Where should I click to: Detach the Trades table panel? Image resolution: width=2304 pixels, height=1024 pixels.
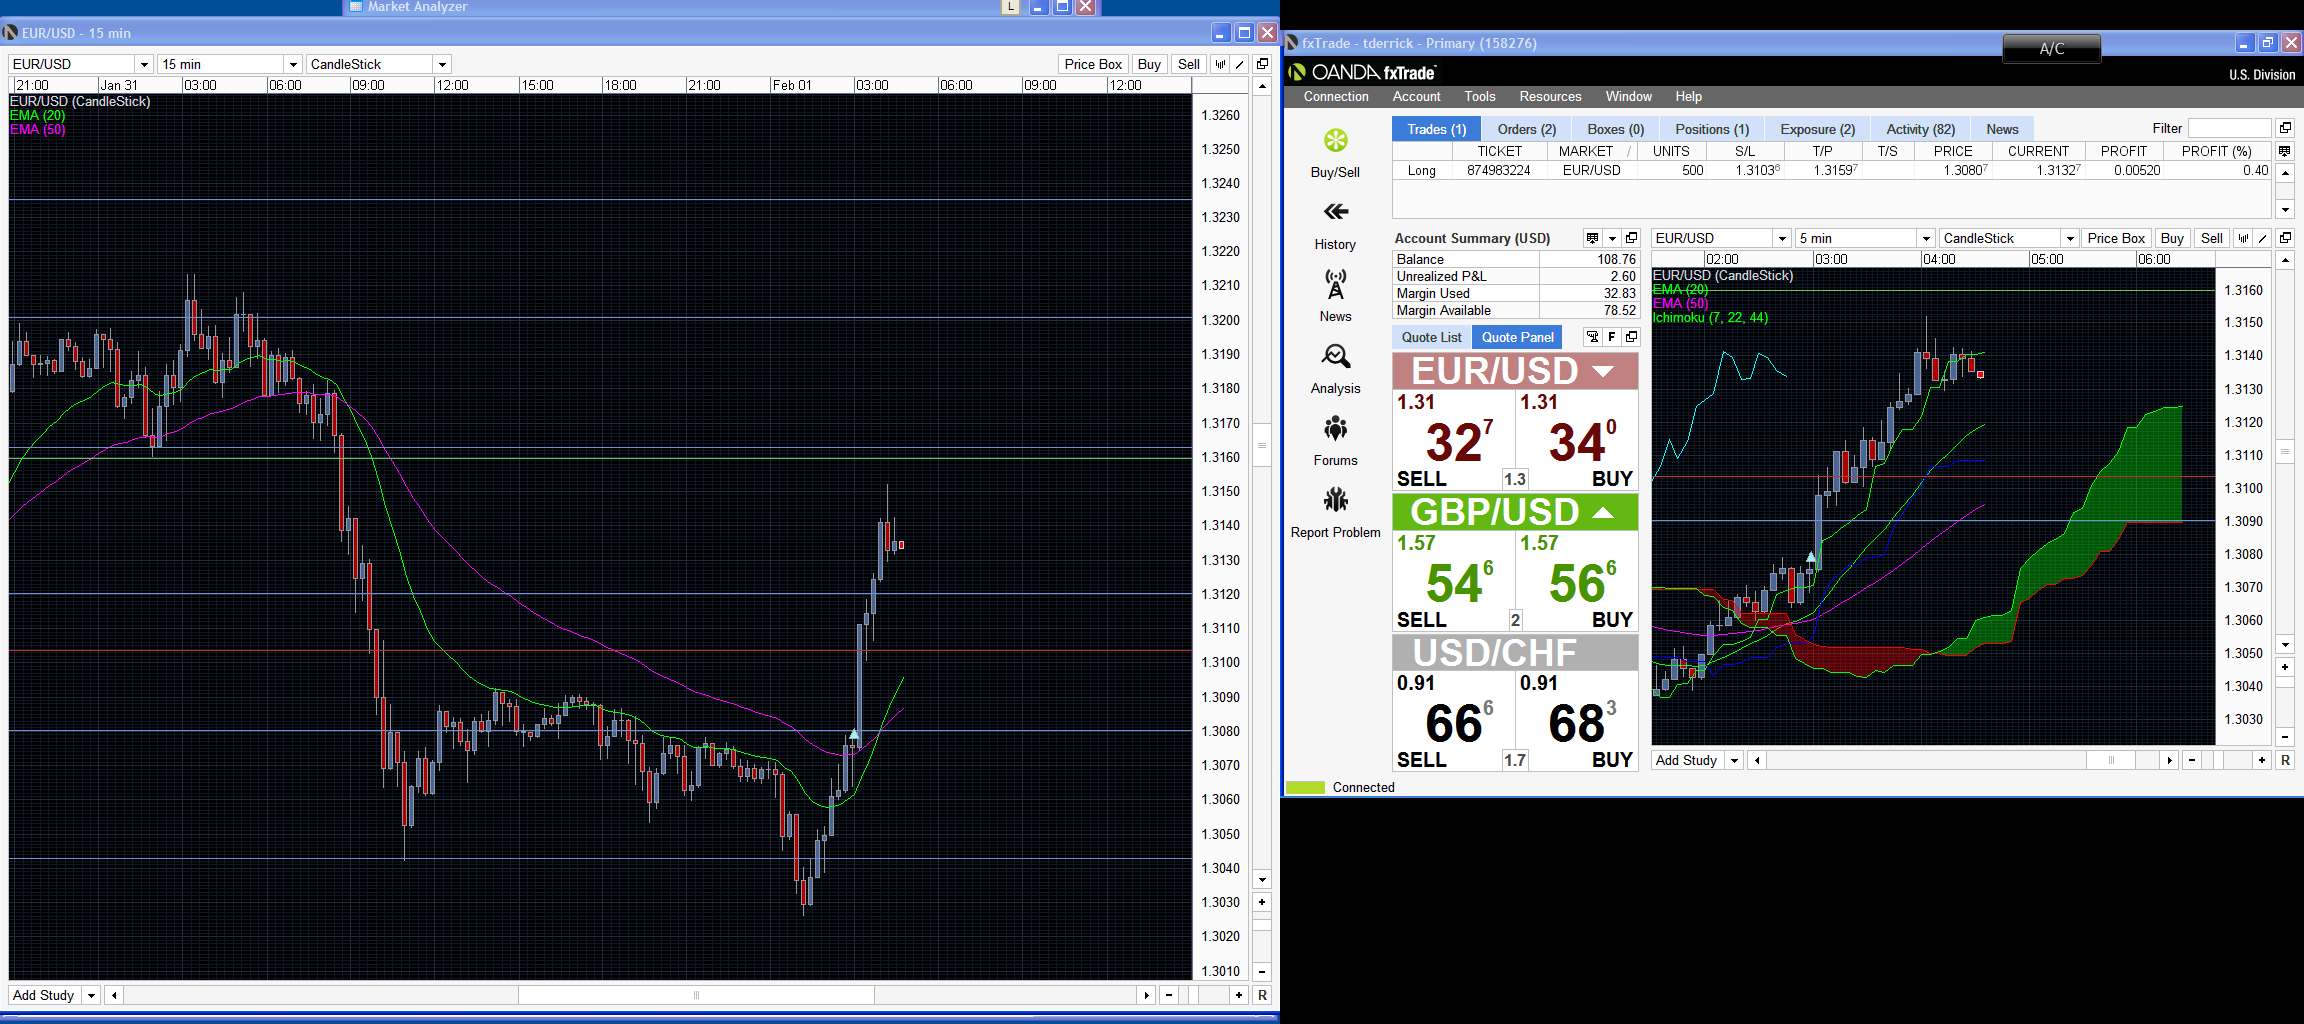click(2285, 128)
